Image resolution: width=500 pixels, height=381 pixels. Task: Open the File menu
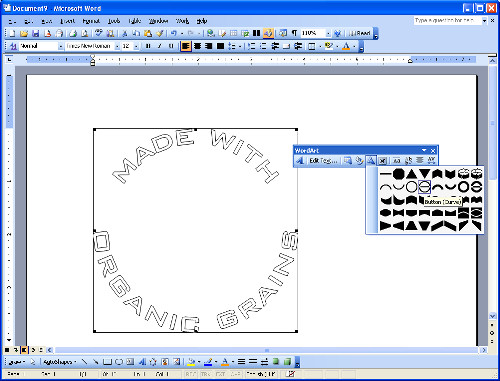12,21
